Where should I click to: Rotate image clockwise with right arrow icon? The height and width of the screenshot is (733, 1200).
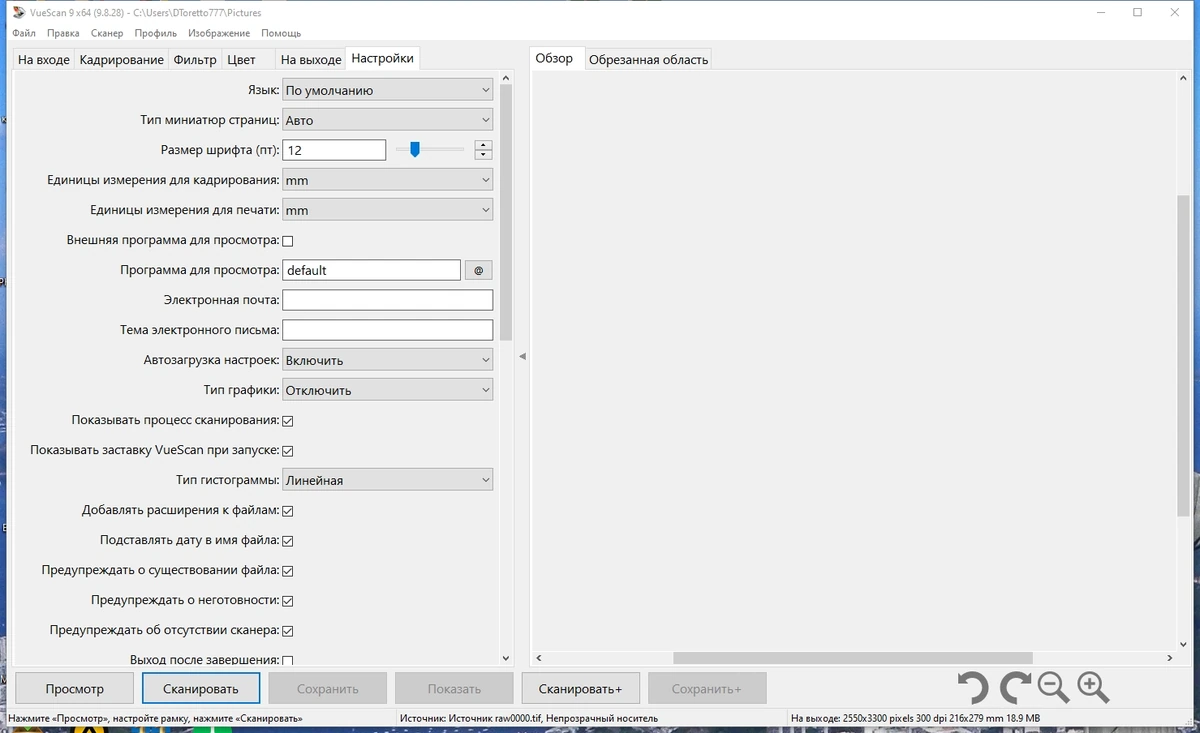coord(1014,688)
